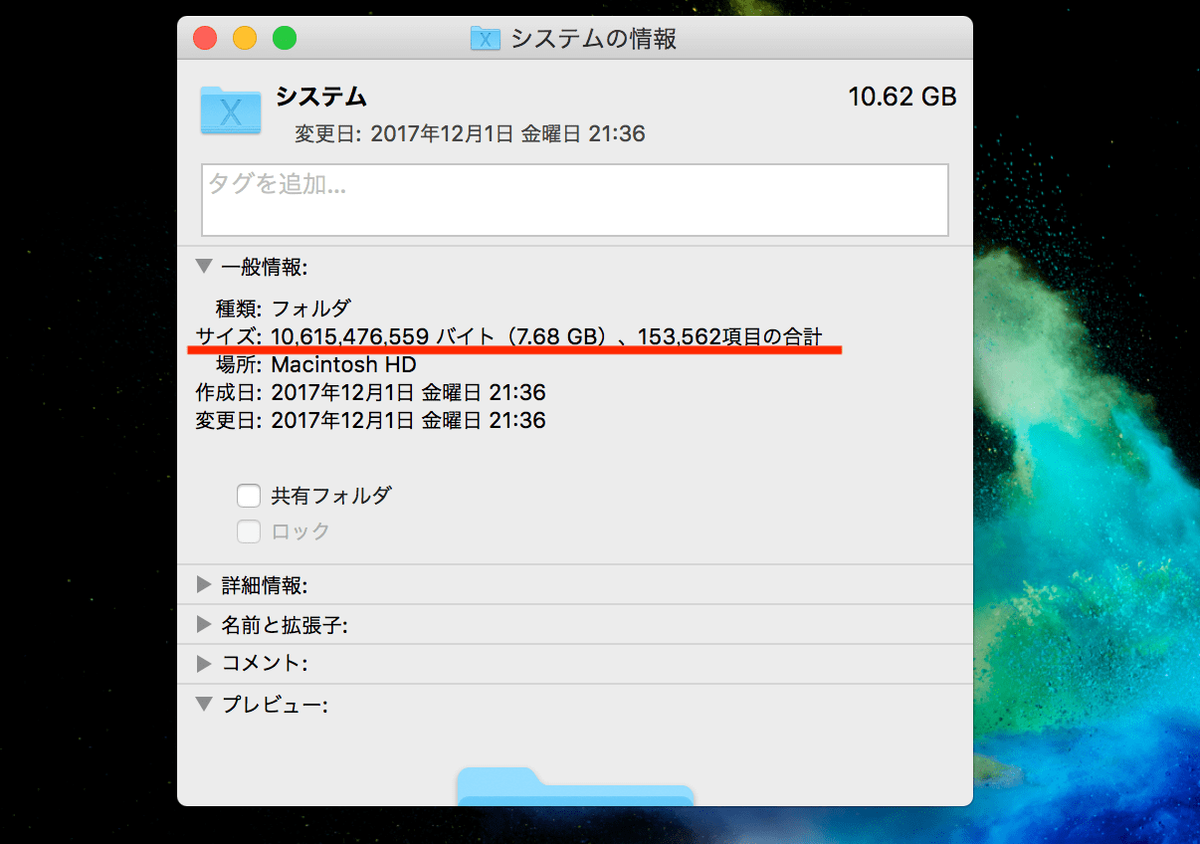1200x844 pixels.
Task: Click the folder preview thumbnail
Action: pyautogui.click(x=575, y=787)
